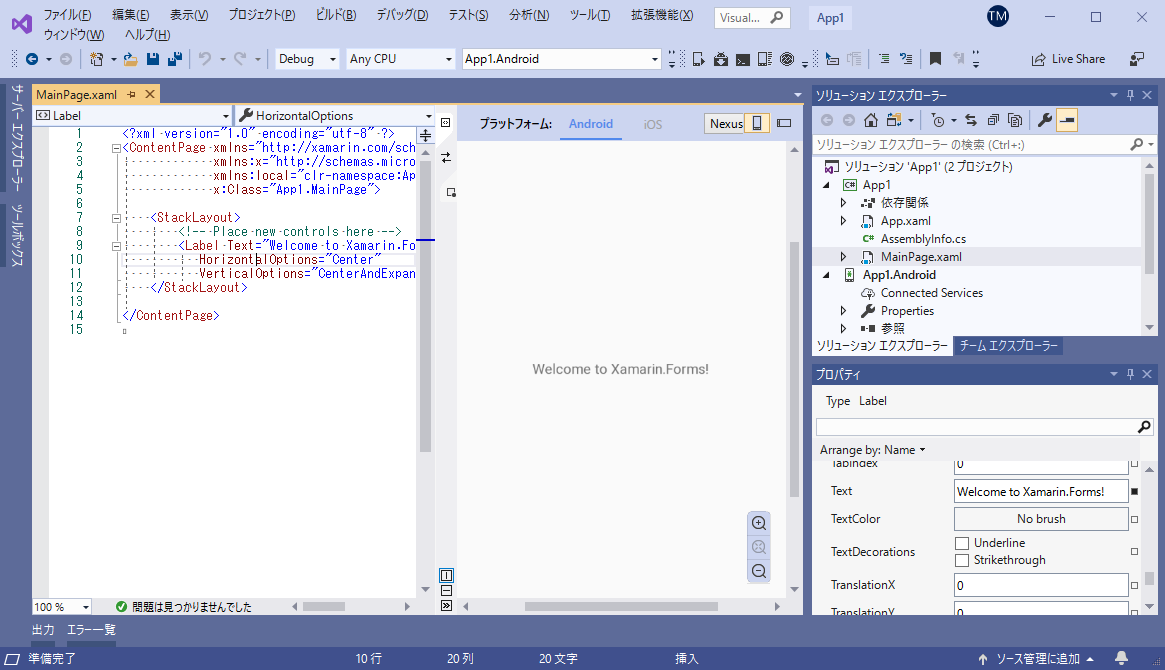Open the Debug configuration dropdown
The image size is (1165, 670).
pos(307,59)
